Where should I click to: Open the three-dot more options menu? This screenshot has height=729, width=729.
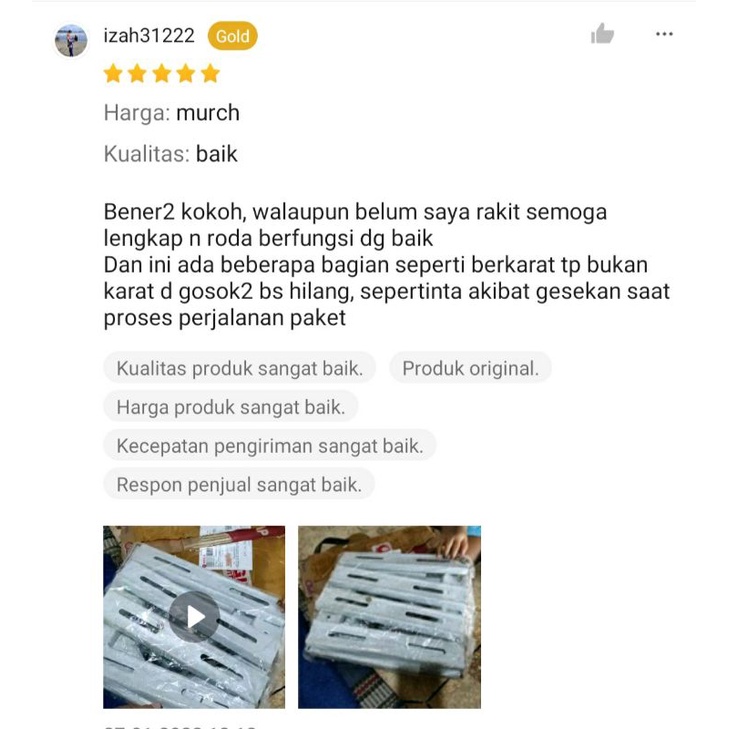coord(664,34)
